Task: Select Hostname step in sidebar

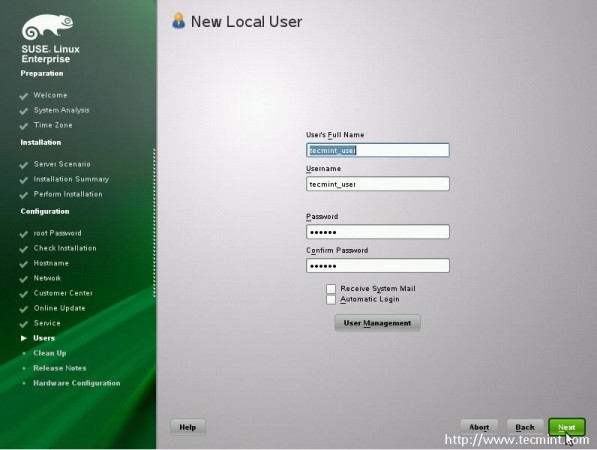Action: [51, 263]
